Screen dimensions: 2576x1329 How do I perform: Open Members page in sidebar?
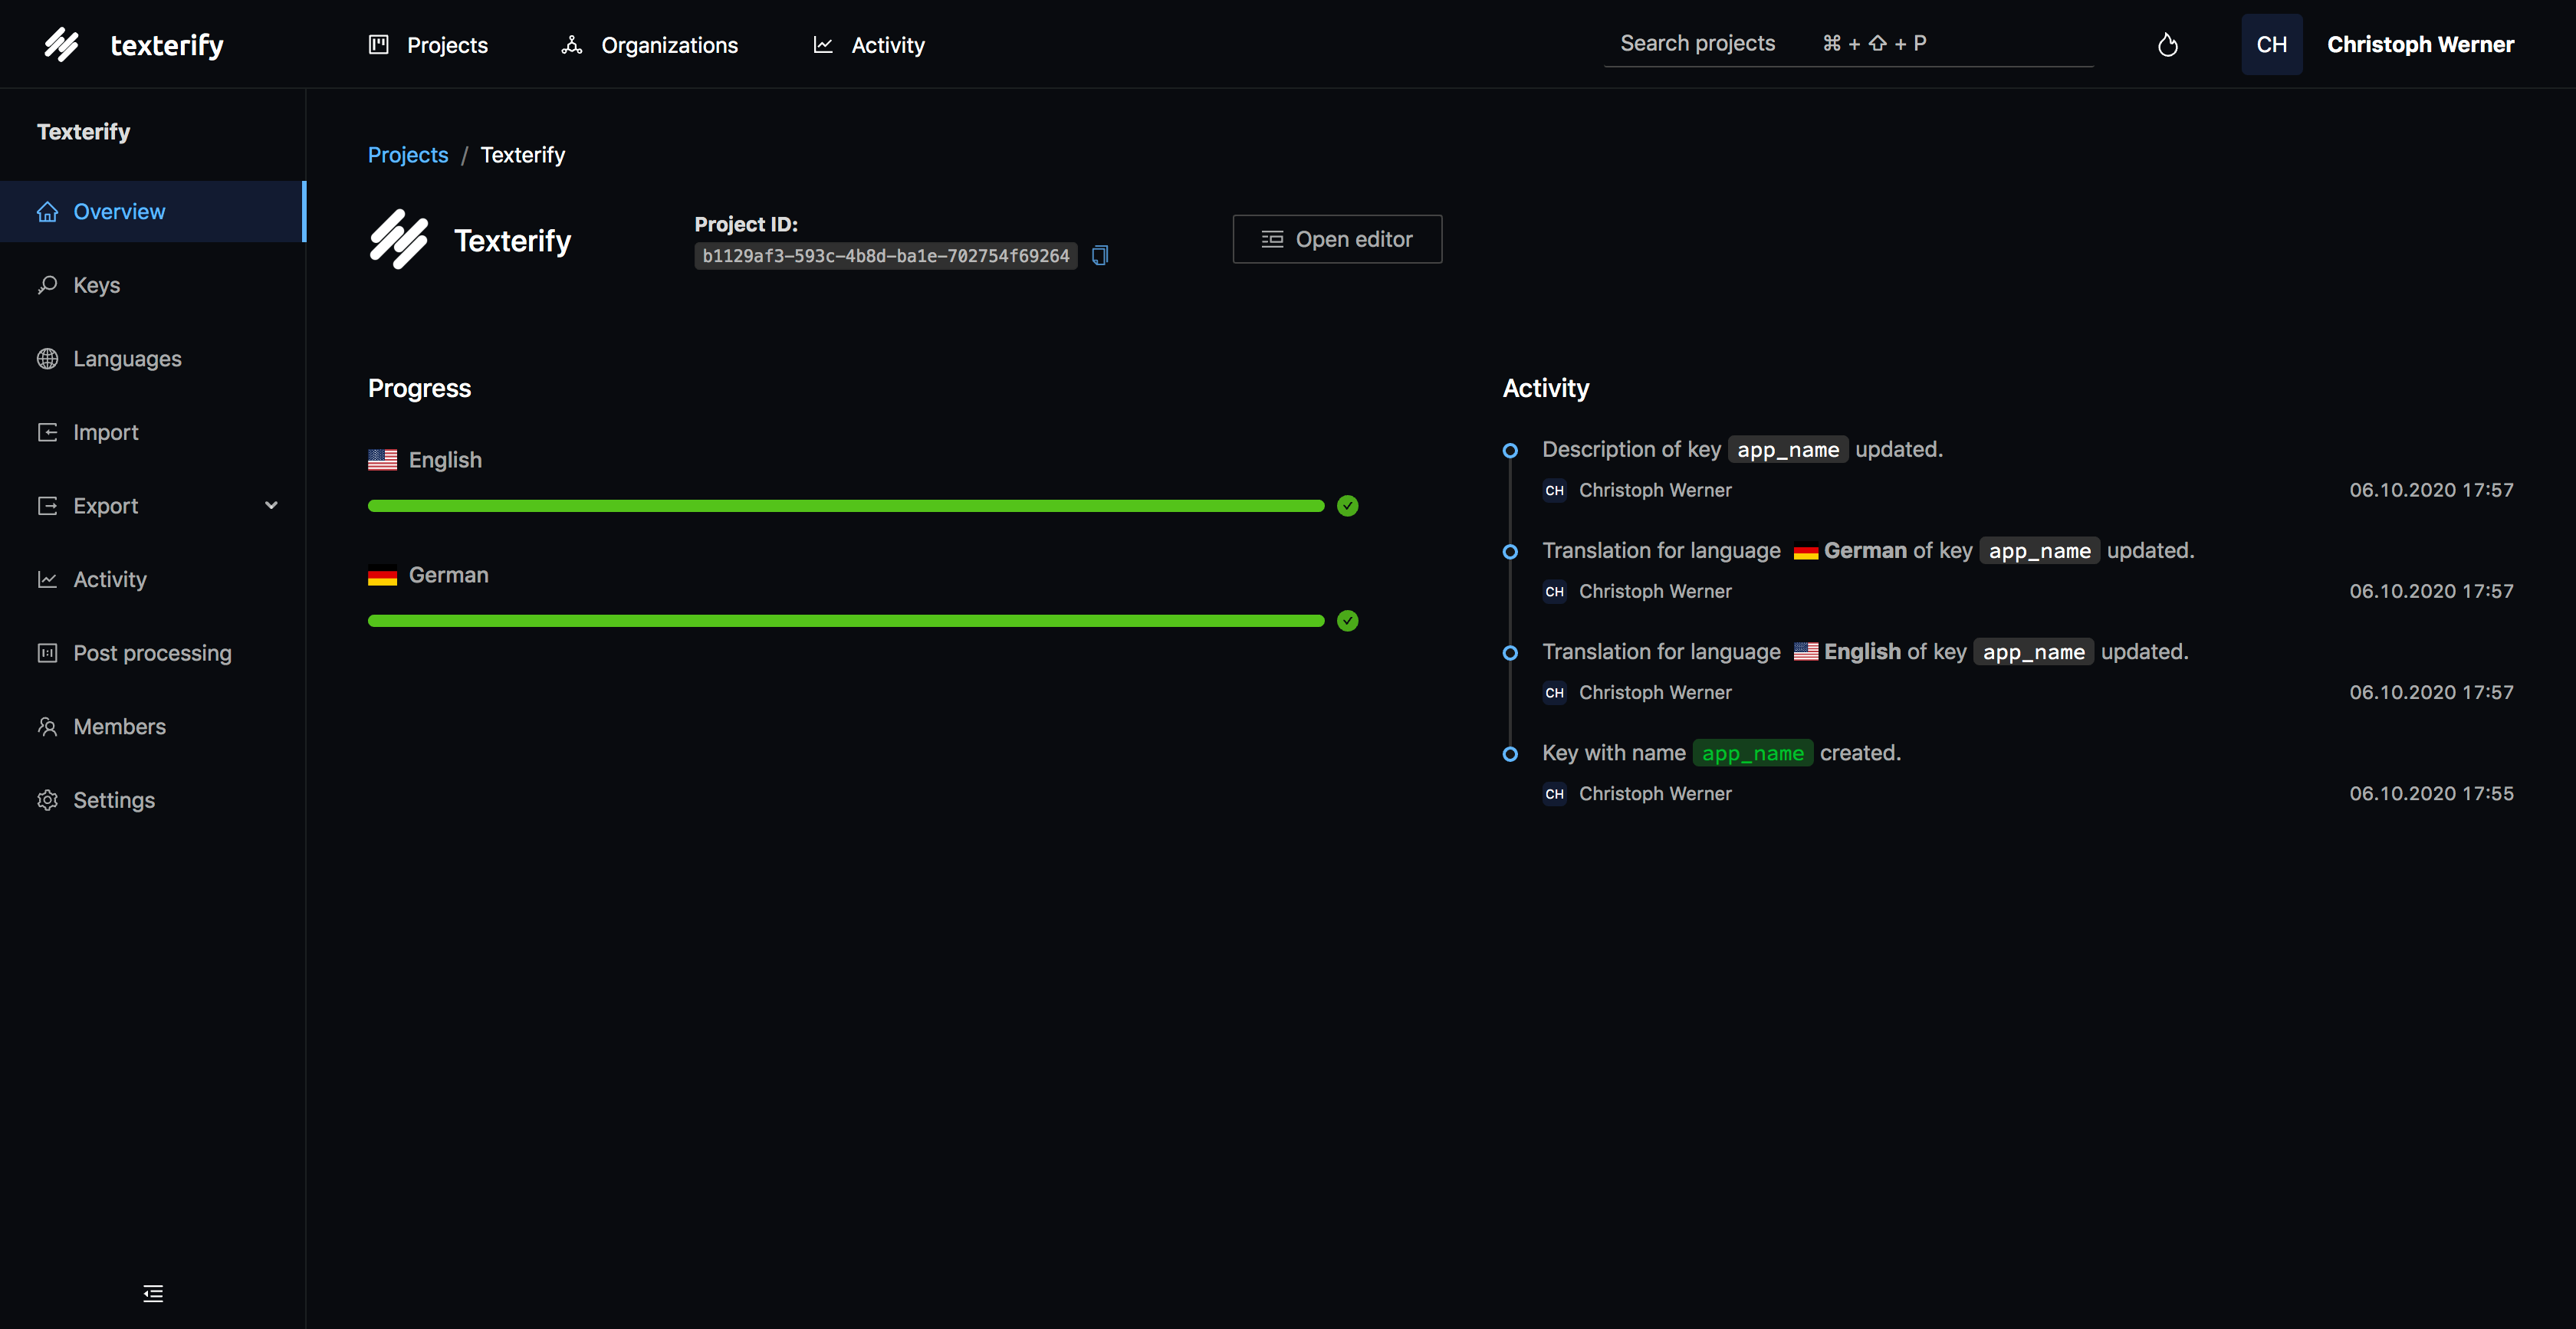[x=119, y=727]
